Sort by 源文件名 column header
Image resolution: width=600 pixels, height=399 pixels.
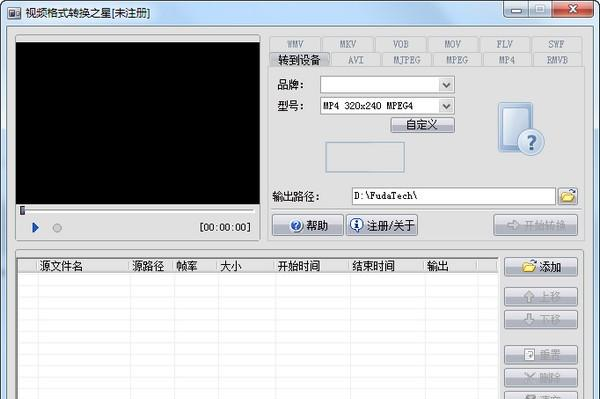[x=83, y=266]
